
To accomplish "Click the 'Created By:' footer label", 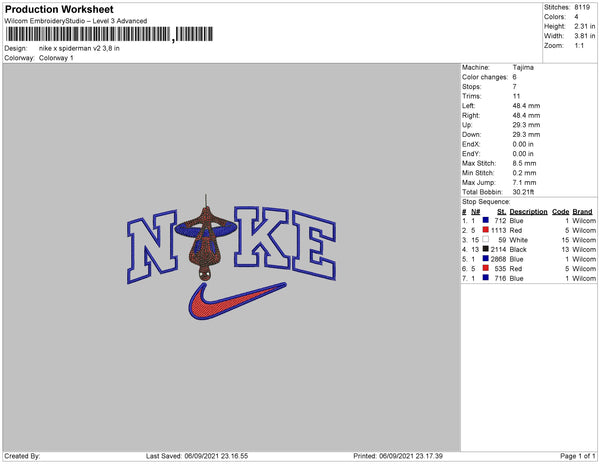I will click(22, 456).
